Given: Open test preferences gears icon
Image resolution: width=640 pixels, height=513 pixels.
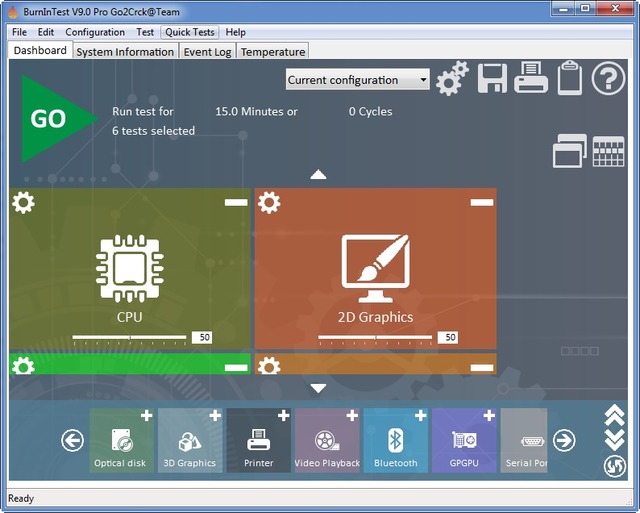Looking at the screenshot, I should click(452, 79).
